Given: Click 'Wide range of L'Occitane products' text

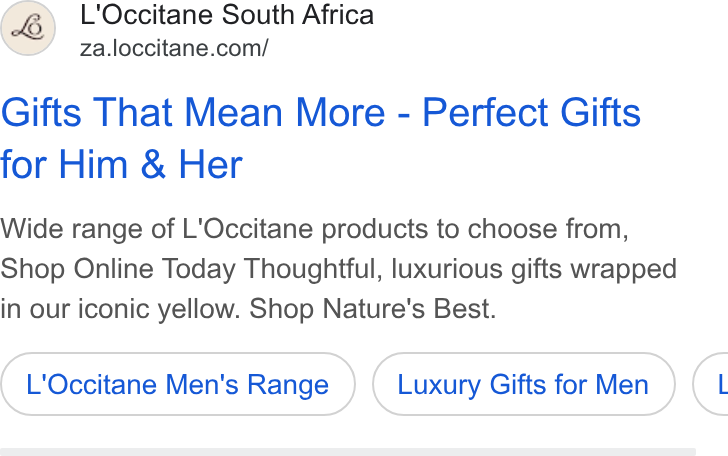Looking at the screenshot, I should tap(214, 229).
